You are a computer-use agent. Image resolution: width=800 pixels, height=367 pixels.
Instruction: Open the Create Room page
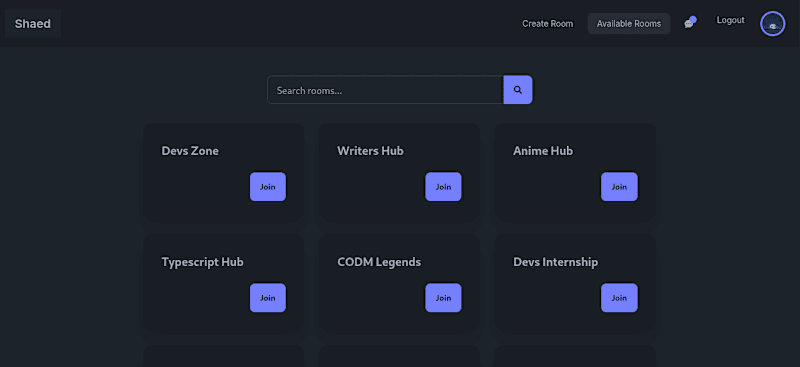coord(547,23)
